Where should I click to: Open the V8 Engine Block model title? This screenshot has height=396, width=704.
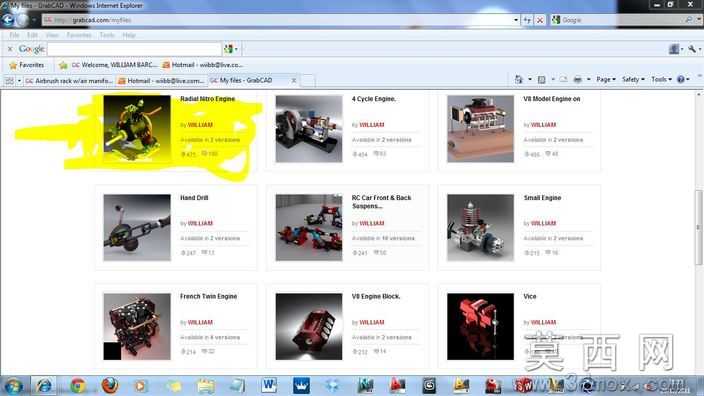pyautogui.click(x=376, y=296)
